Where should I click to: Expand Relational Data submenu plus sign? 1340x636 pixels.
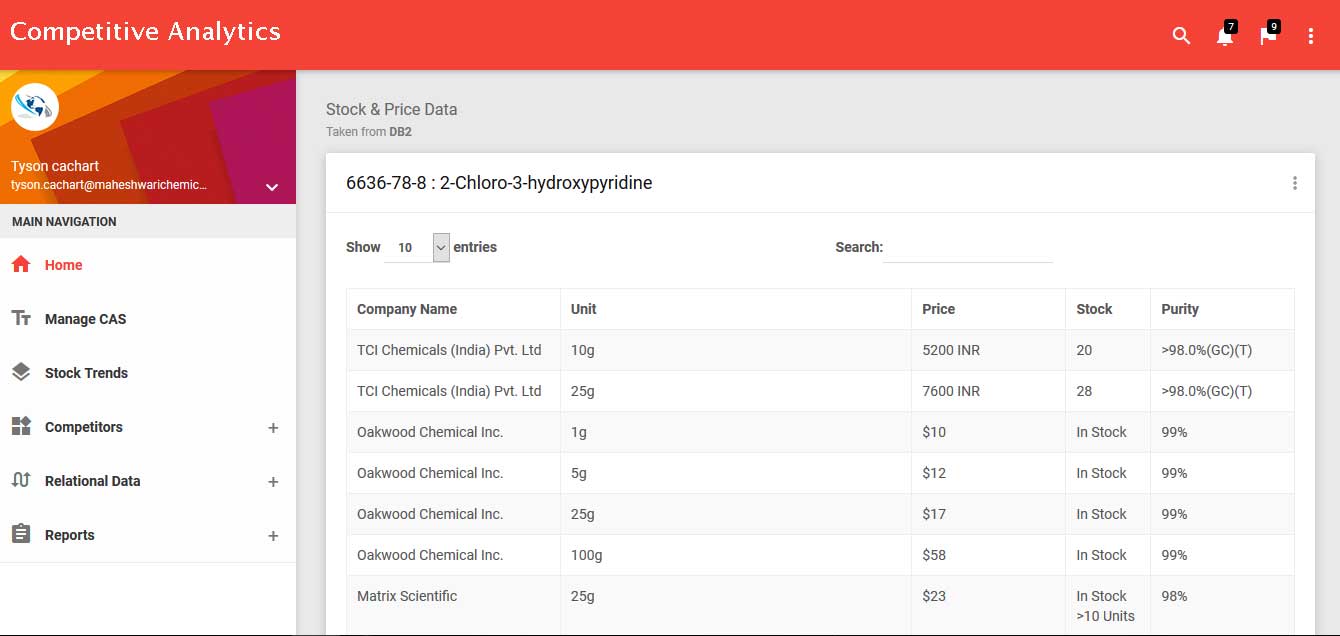[x=273, y=482]
